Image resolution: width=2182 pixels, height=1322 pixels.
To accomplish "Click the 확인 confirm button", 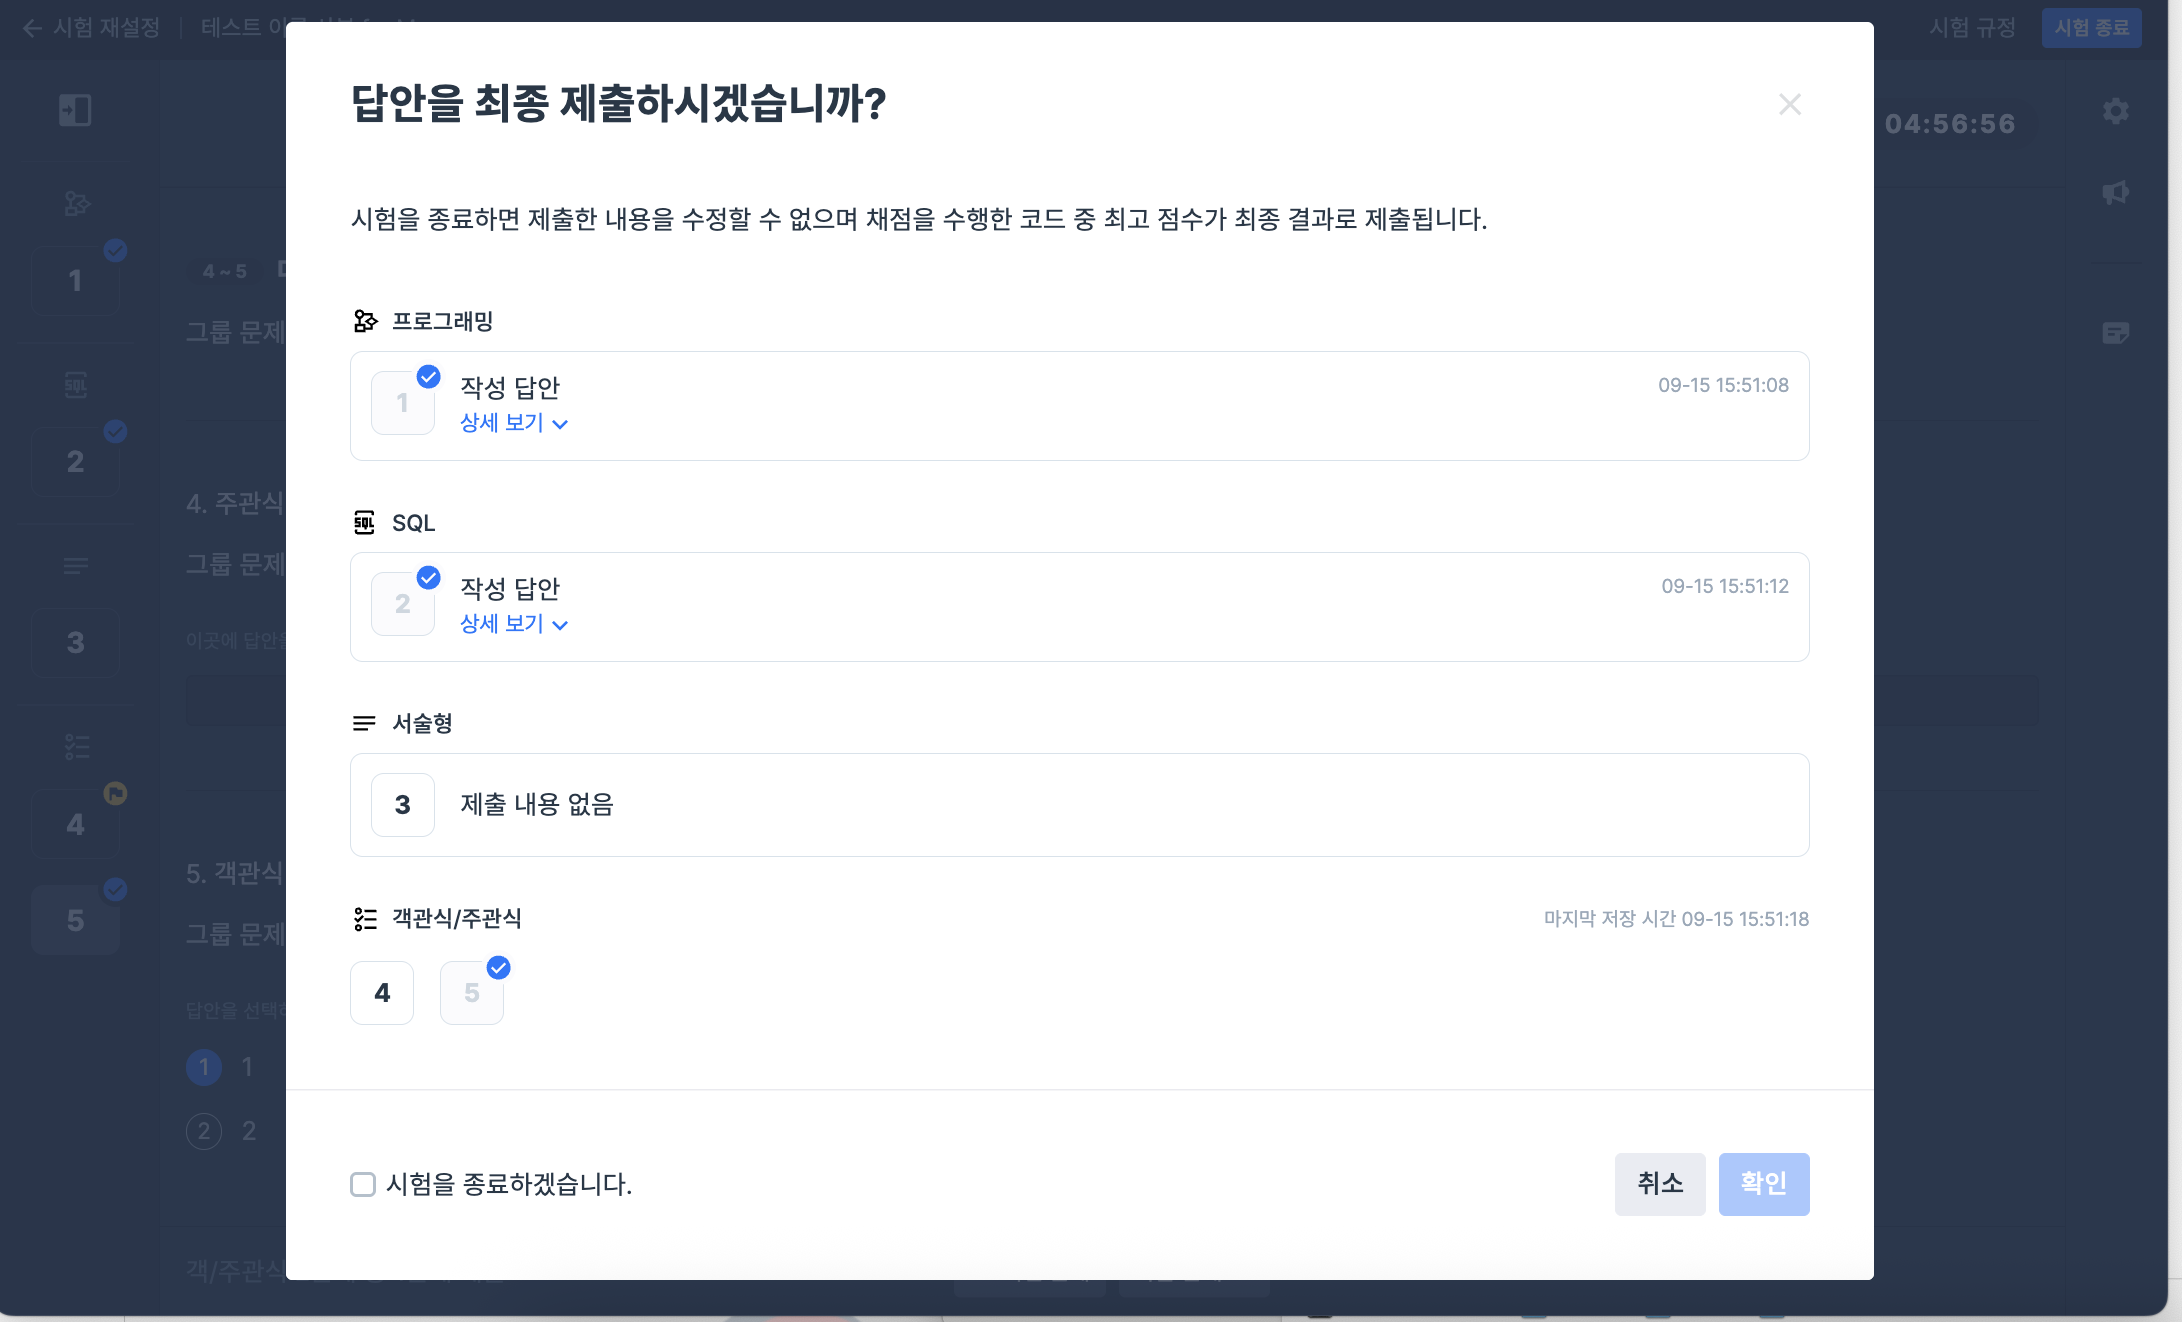I will [x=1763, y=1185].
